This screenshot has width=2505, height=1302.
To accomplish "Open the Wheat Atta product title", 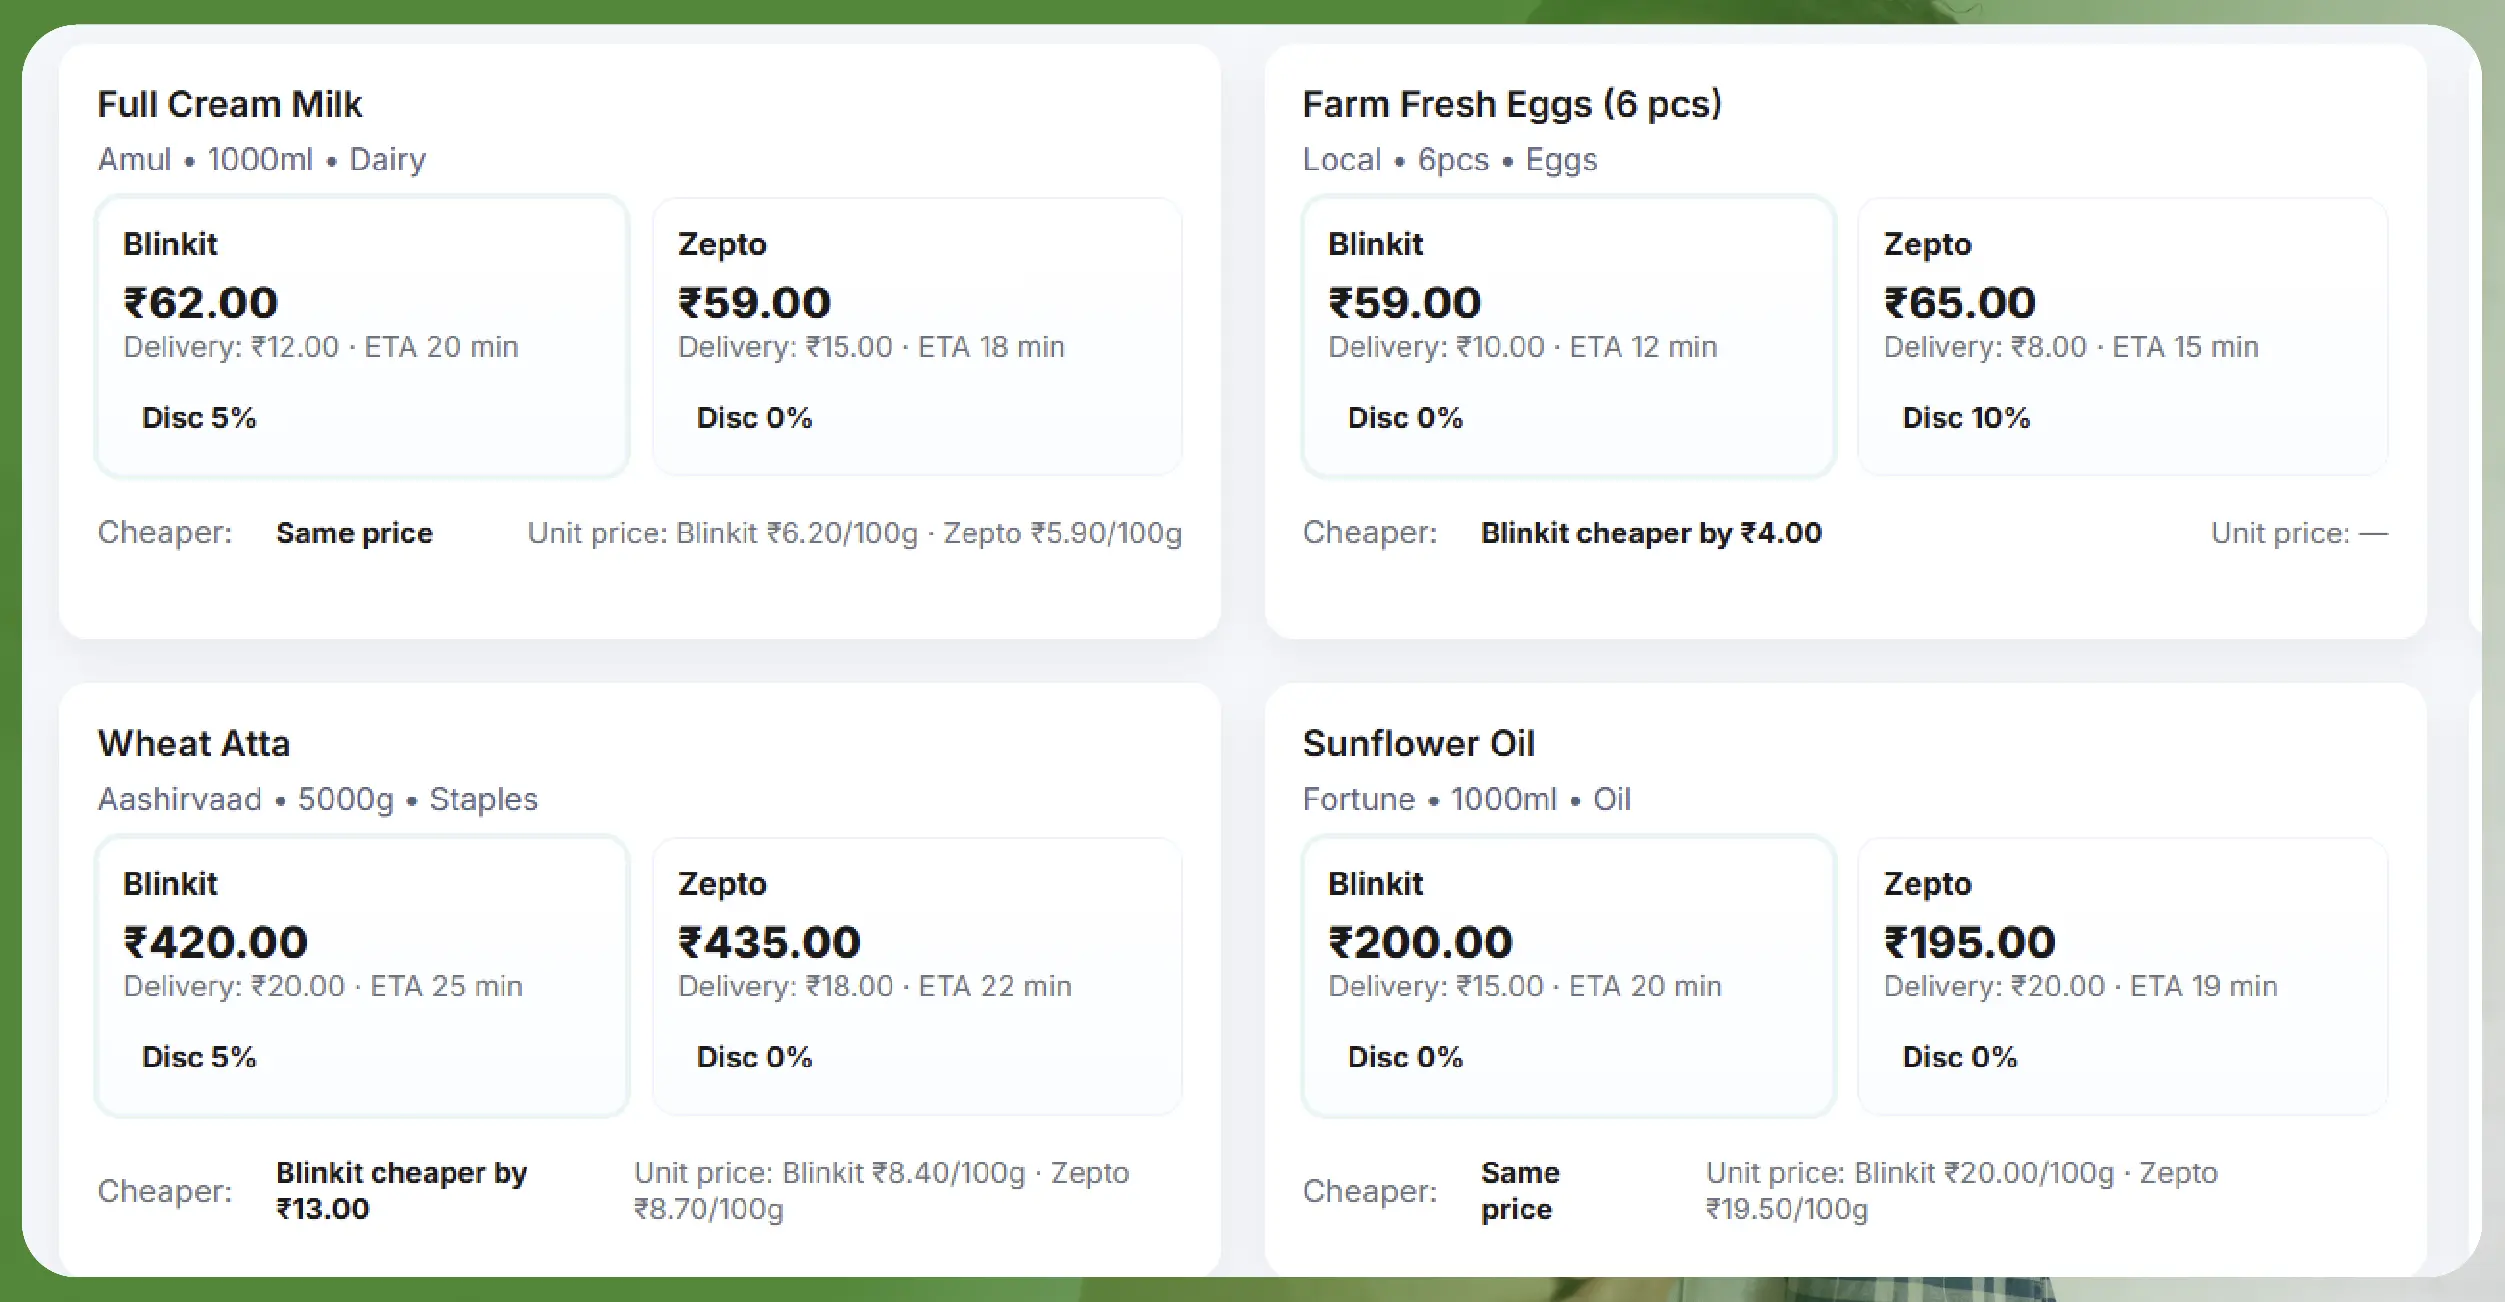I will (x=194, y=743).
